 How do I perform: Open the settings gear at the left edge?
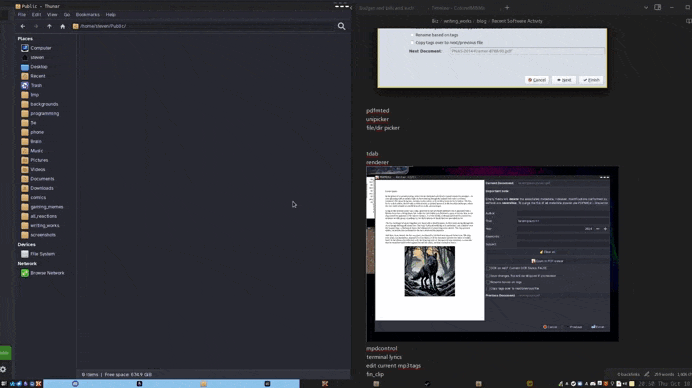coord(4,369)
